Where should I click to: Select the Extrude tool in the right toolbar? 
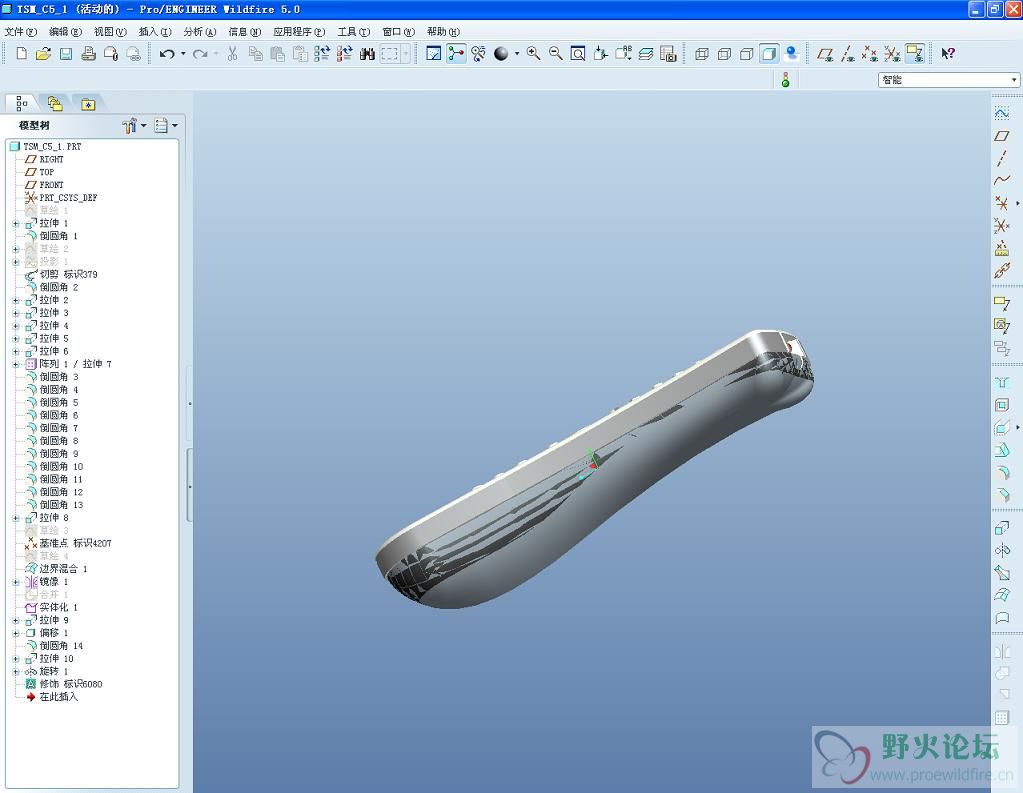point(1002,527)
